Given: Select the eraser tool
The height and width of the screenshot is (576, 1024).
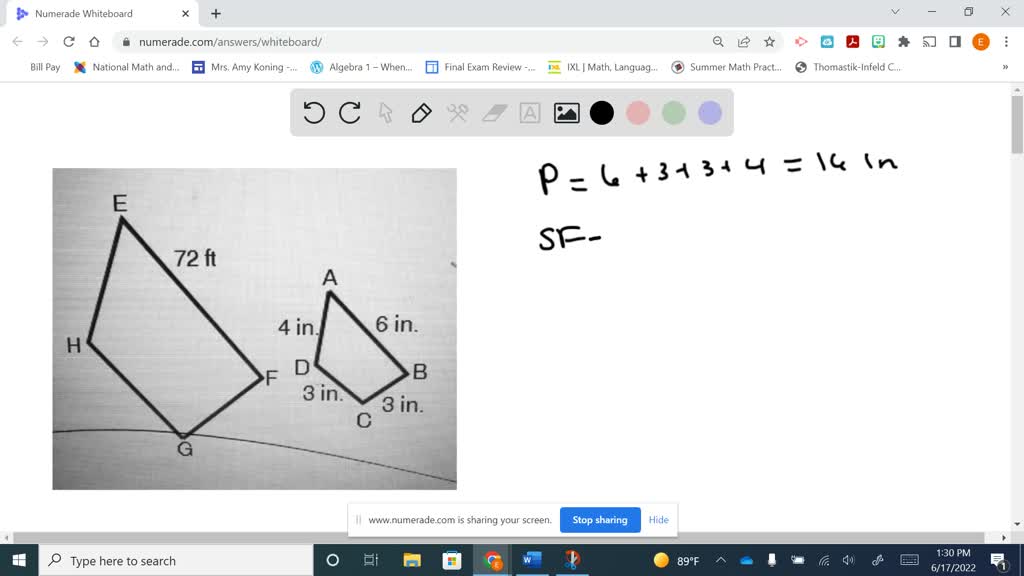Looking at the screenshot, I should click(x=492, y=113).
